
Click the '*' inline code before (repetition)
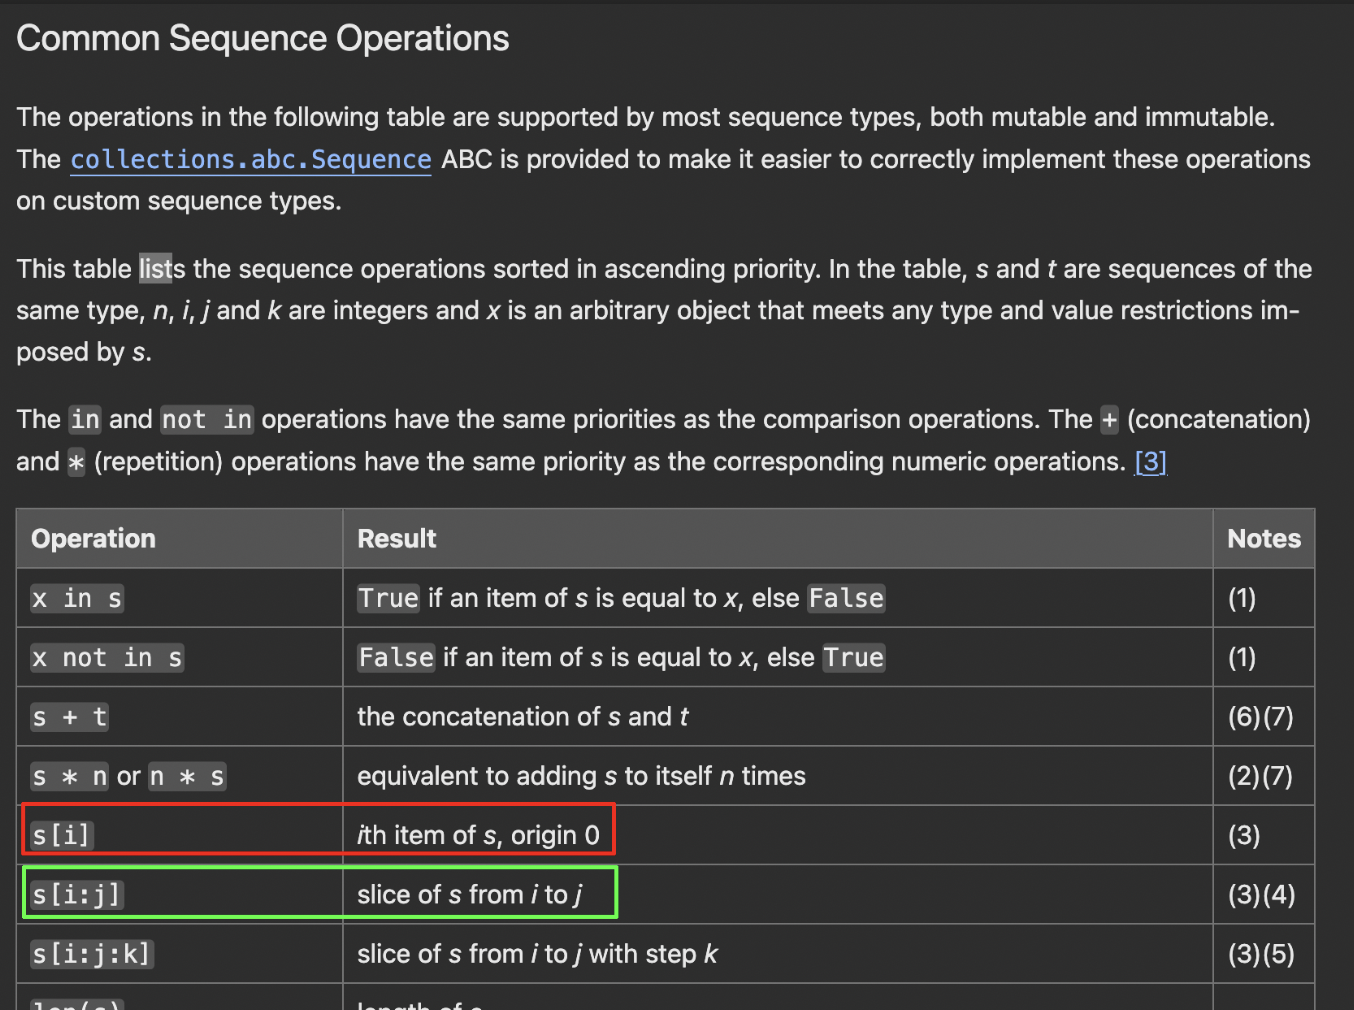click(76, 462)
